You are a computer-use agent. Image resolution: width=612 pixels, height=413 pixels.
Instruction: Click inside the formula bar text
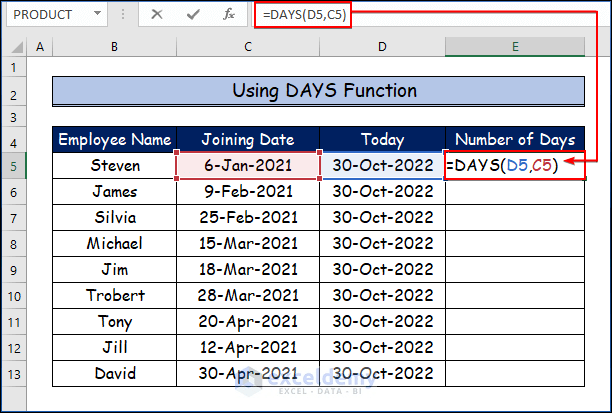click(x=303, y=14)
